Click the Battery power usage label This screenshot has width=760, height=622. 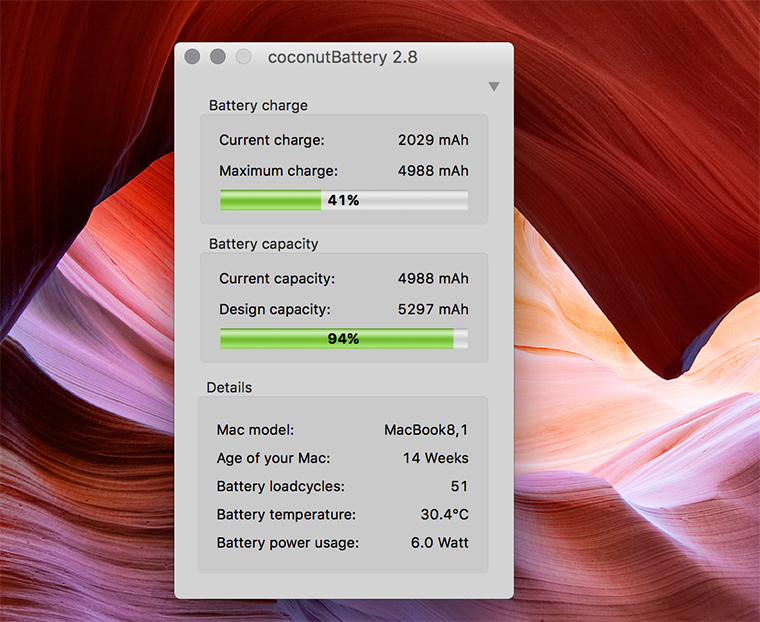pyautogui.click(x=288, y=542)
